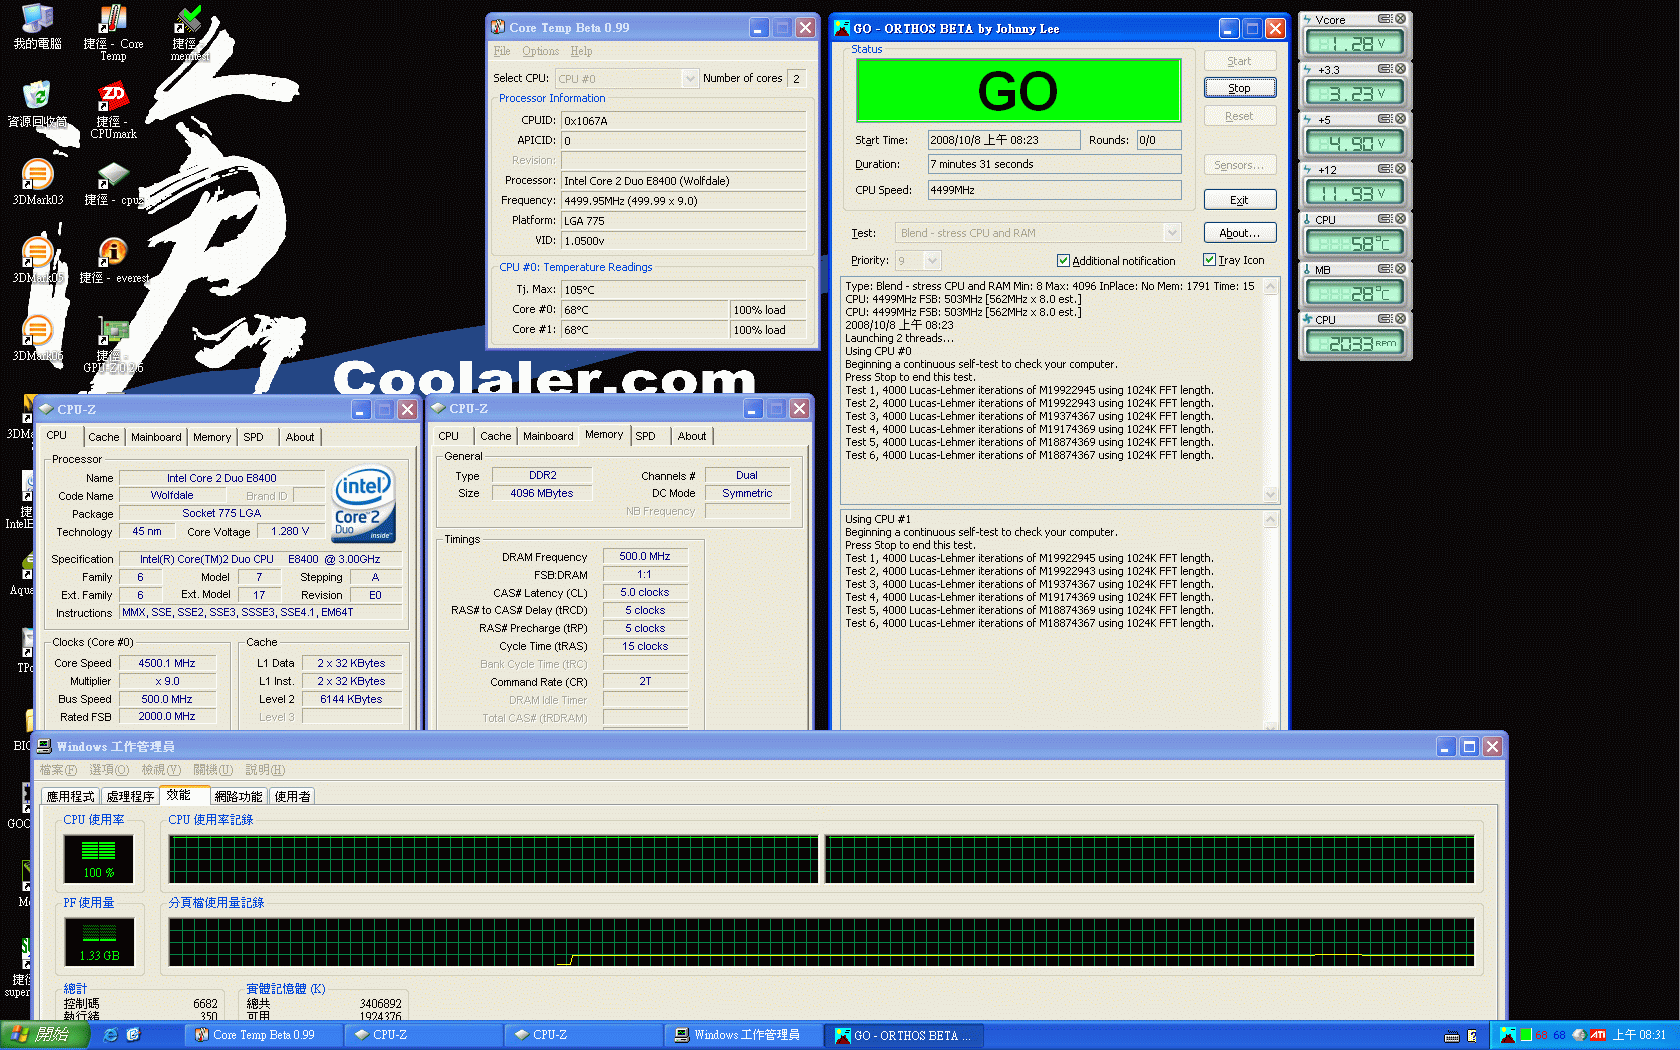This screenshot has height=1050, width=1680.
Task: Click the Duration field in ORTHOS
Action: point(1054,164)
